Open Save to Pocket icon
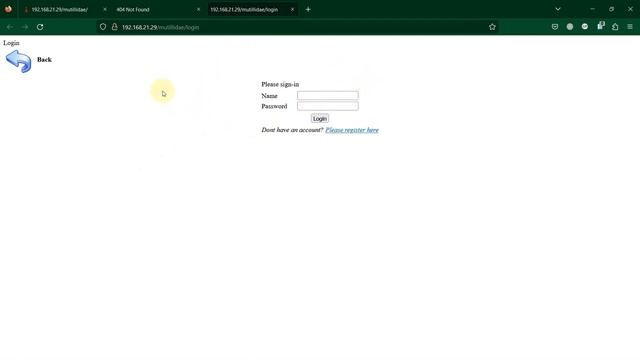 (555, 27)
